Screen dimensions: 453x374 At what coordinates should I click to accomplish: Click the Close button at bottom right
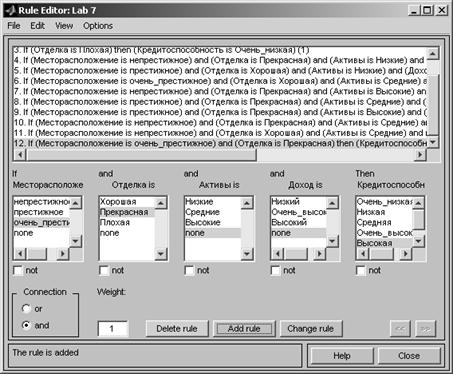pos(409,356)
